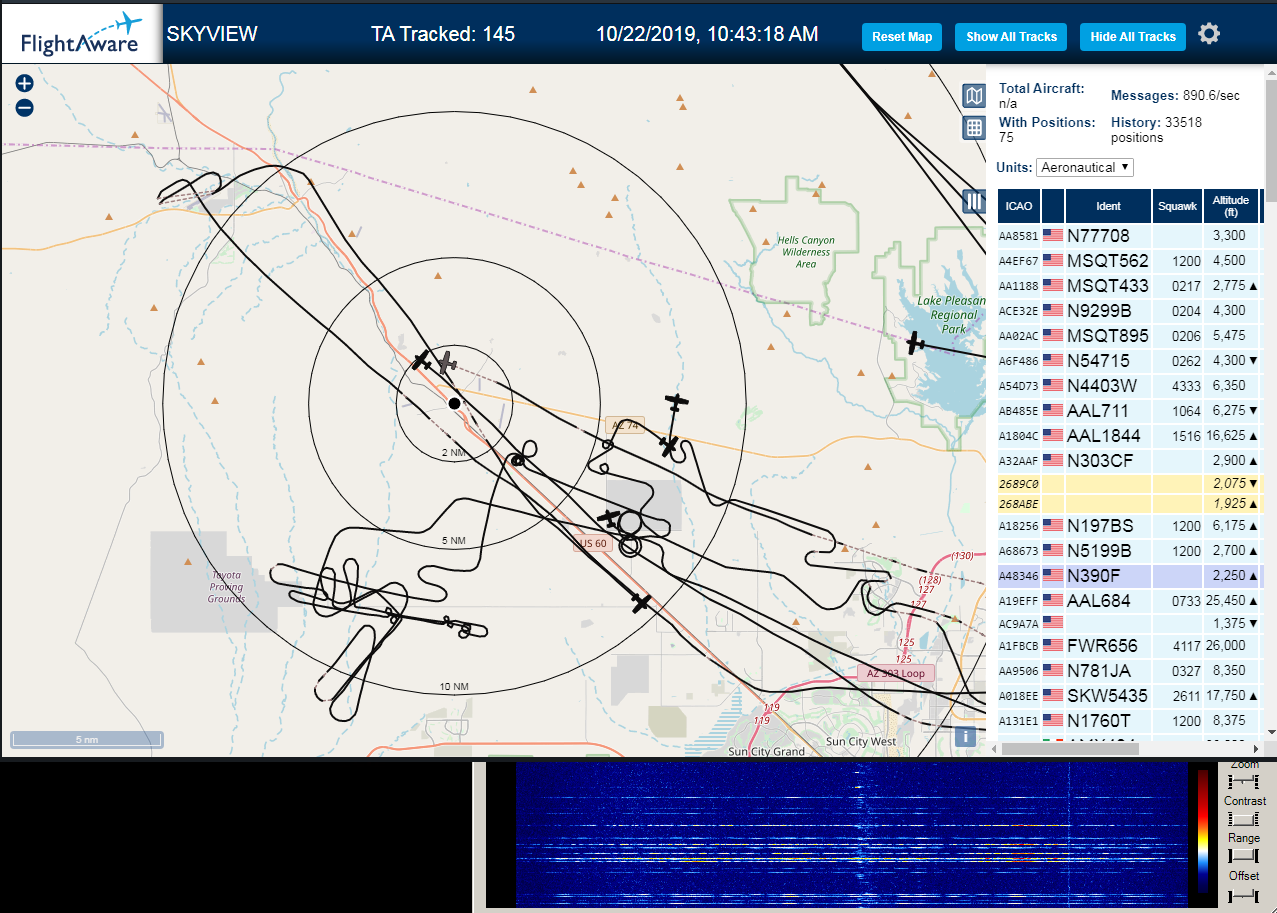Click the spectrum color scale bar
1277x913 pixels.
pyautogui.click(x=1203, y=831)
